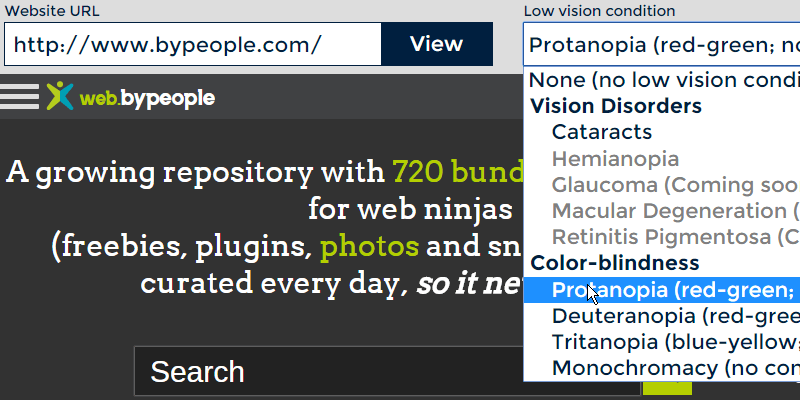Click the web.bypeople logo
The height and width of the screenshot is (400, 800).
[x=131, y=97]
